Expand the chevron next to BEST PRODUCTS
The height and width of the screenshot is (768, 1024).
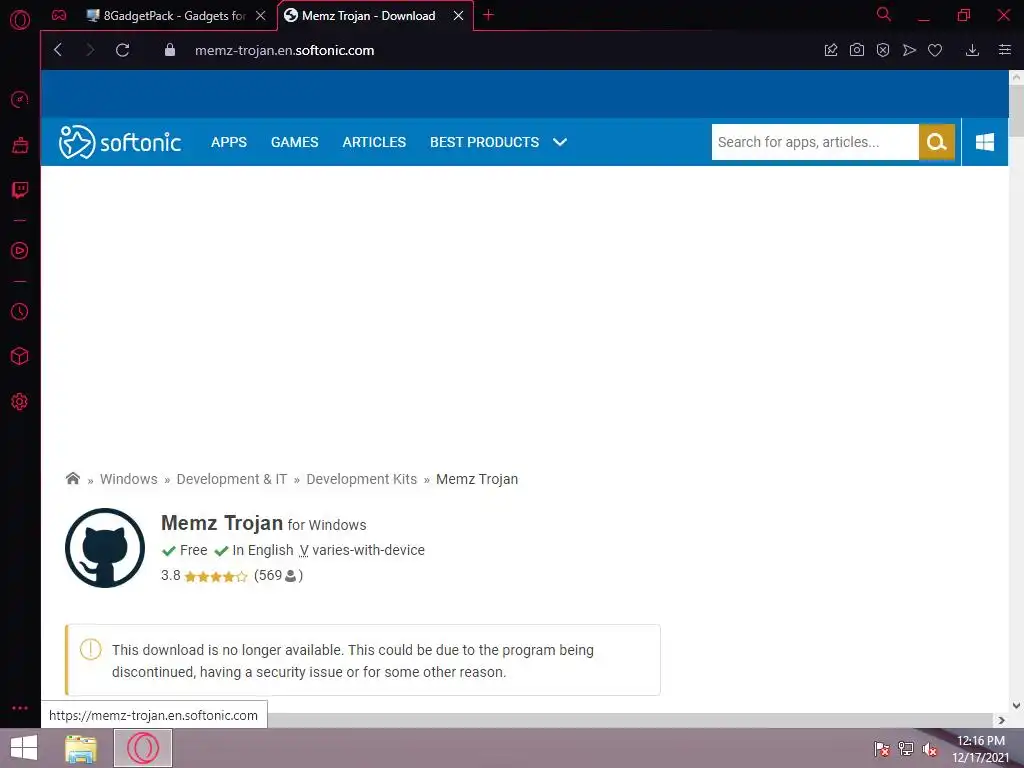[560, 142]
